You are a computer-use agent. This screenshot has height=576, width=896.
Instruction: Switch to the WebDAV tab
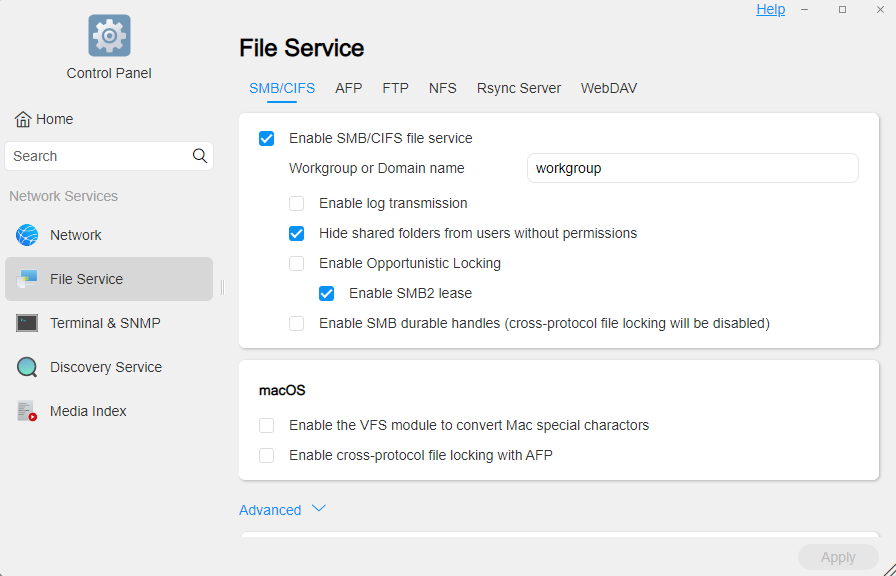point(608,88)
